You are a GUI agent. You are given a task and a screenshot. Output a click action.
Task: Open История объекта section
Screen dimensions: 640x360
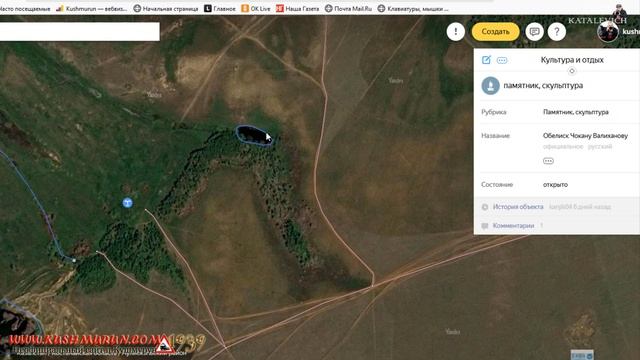tap(518, 207)
